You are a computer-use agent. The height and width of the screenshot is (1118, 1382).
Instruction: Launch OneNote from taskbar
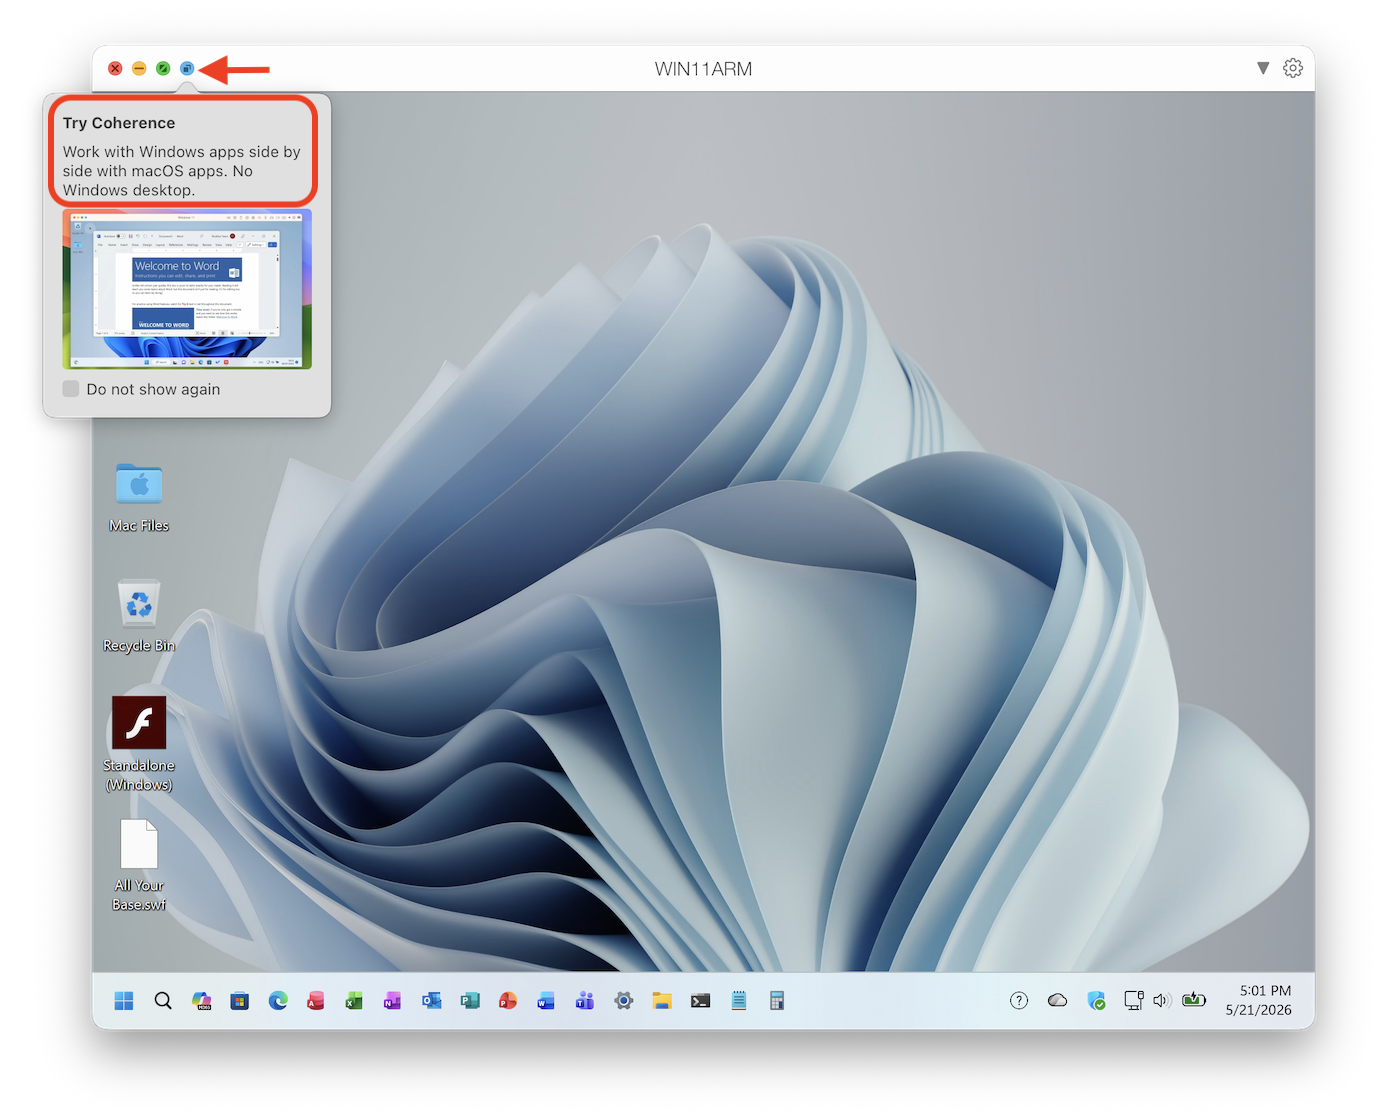point(393,1001)
